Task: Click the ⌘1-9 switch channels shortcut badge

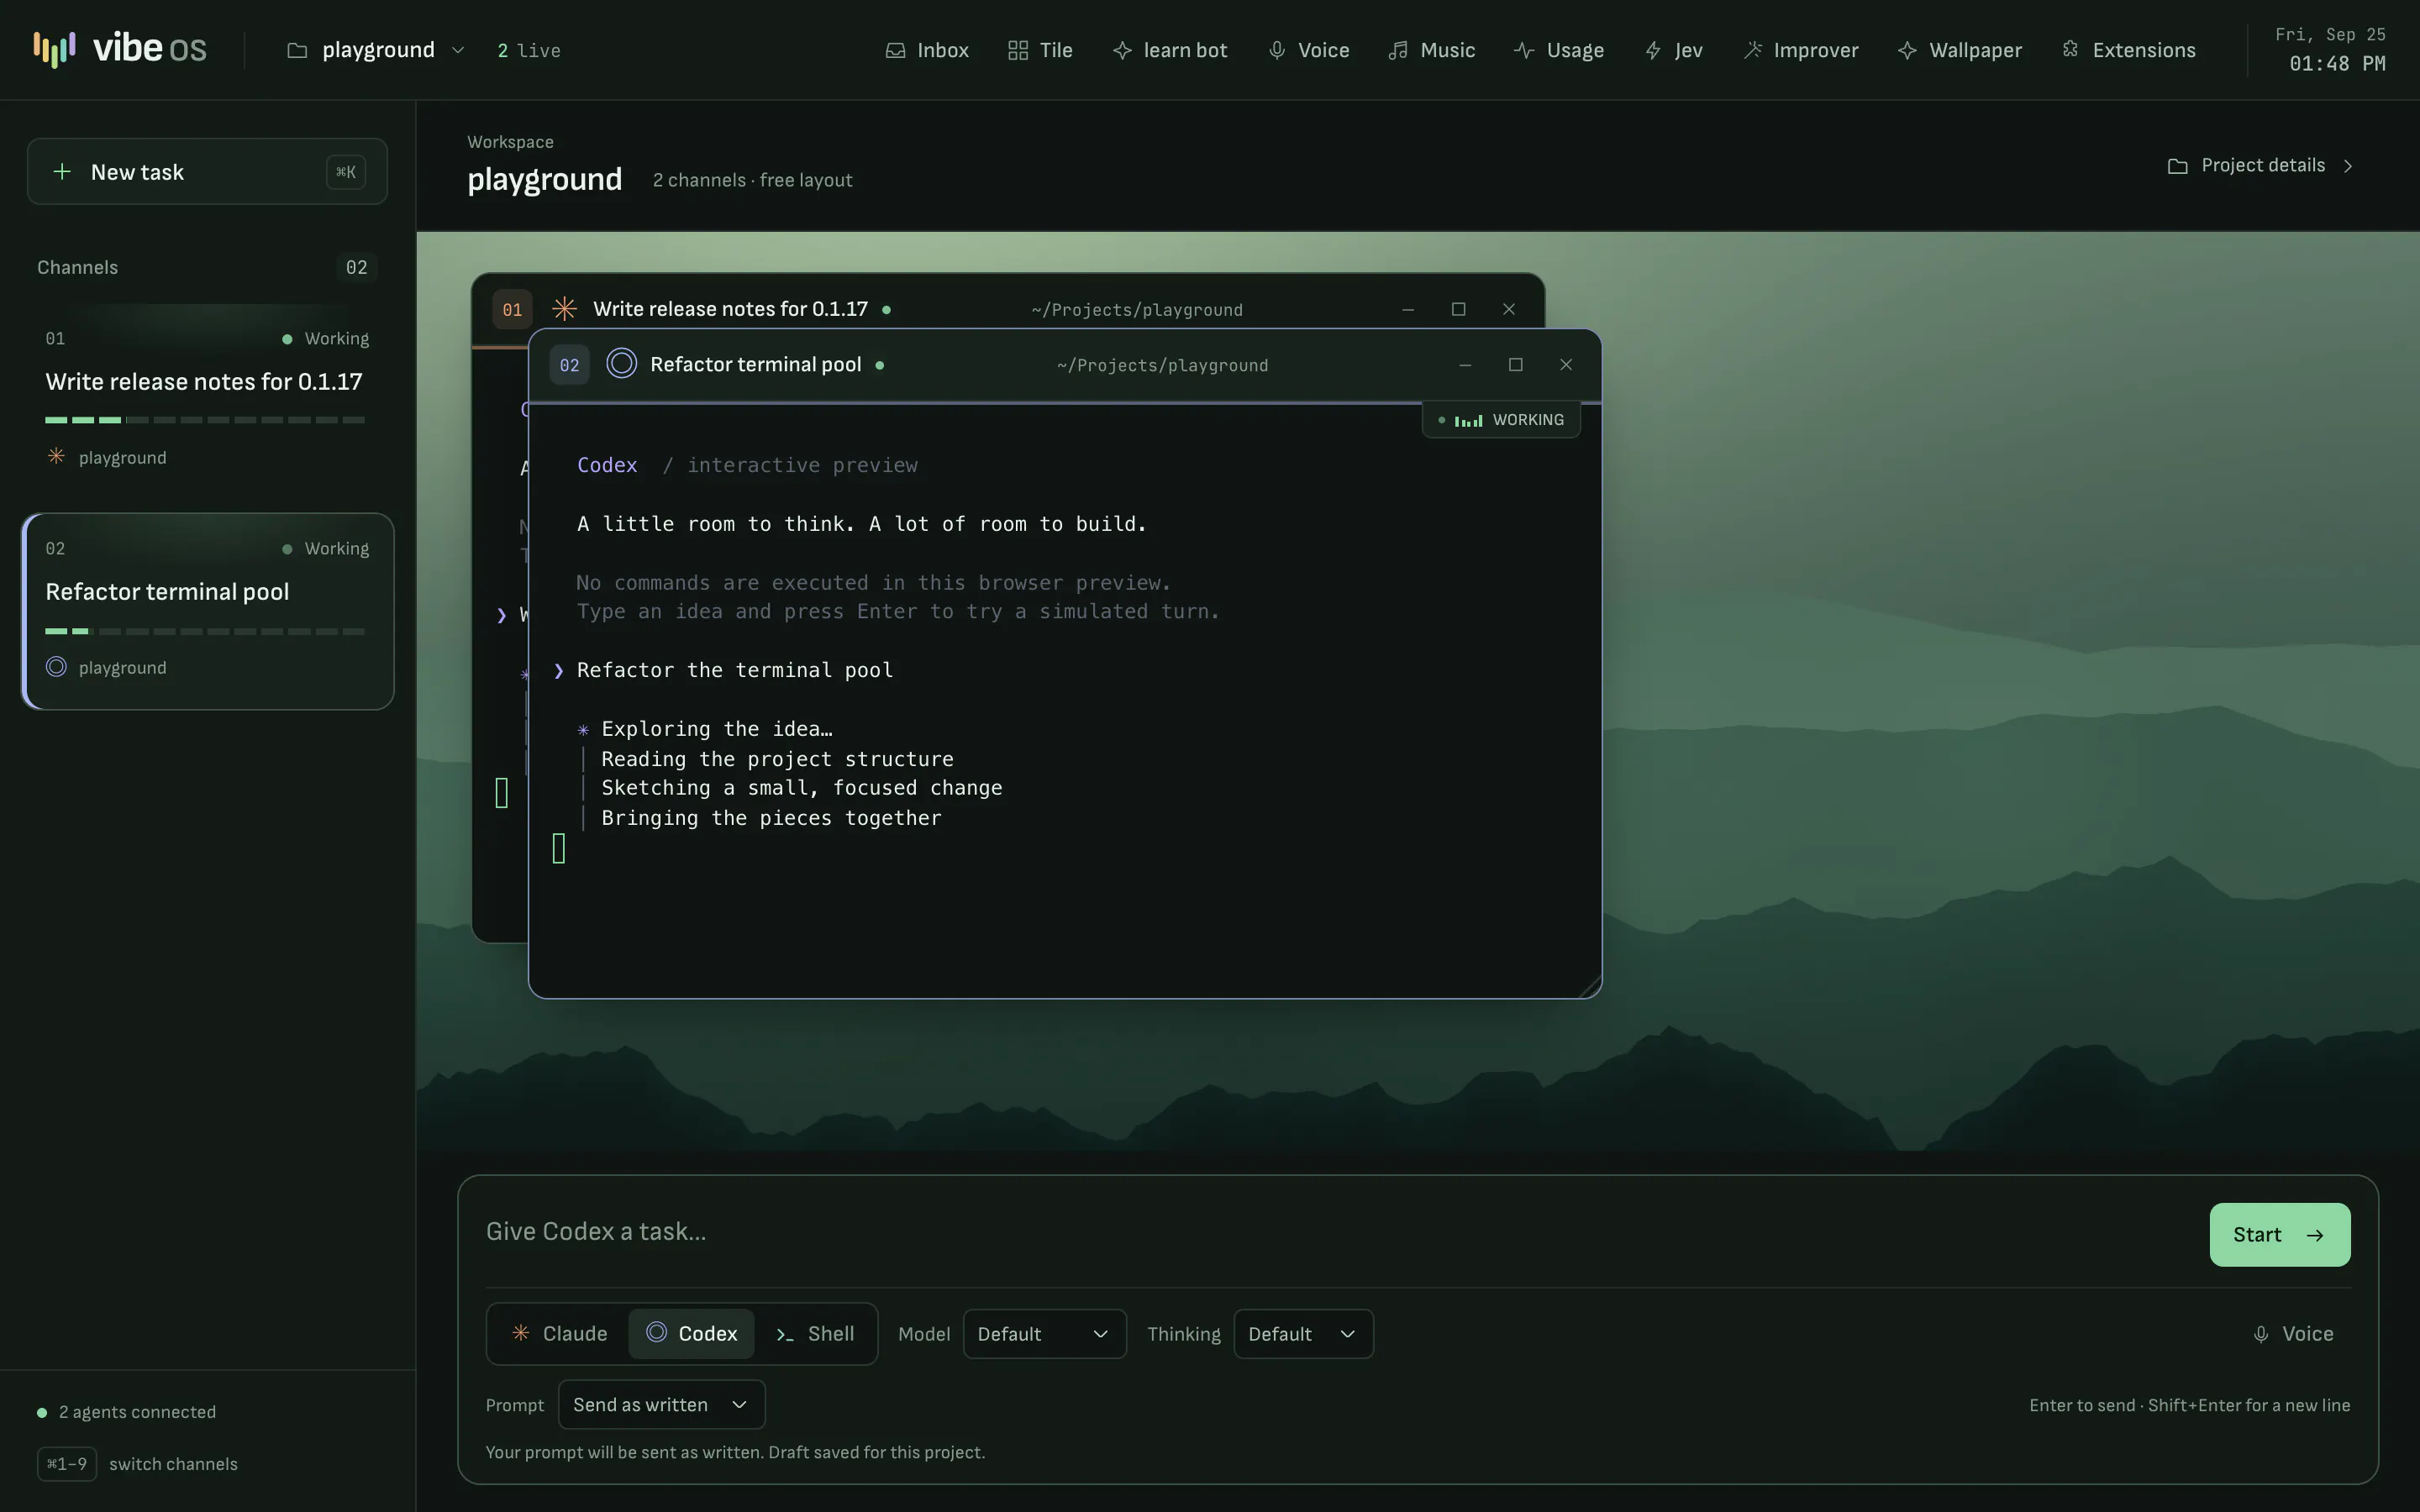Action: tap(67, 1464)
